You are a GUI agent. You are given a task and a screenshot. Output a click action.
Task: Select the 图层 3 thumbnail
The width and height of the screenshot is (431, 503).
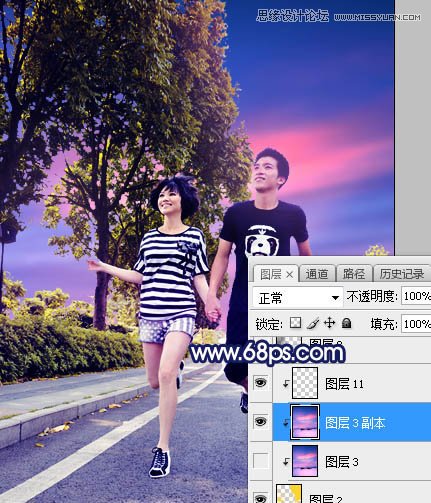pyautogui.click(x=305, y=461)
